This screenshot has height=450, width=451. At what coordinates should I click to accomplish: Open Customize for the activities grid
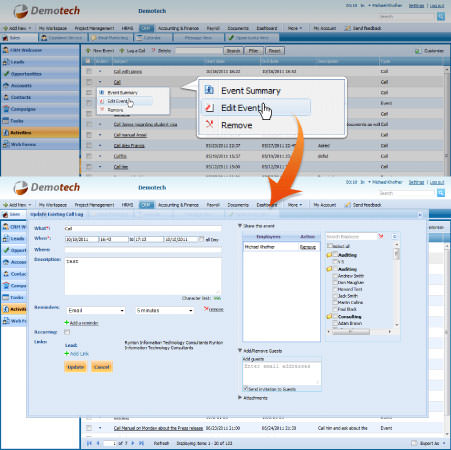(x=430, y=51)
